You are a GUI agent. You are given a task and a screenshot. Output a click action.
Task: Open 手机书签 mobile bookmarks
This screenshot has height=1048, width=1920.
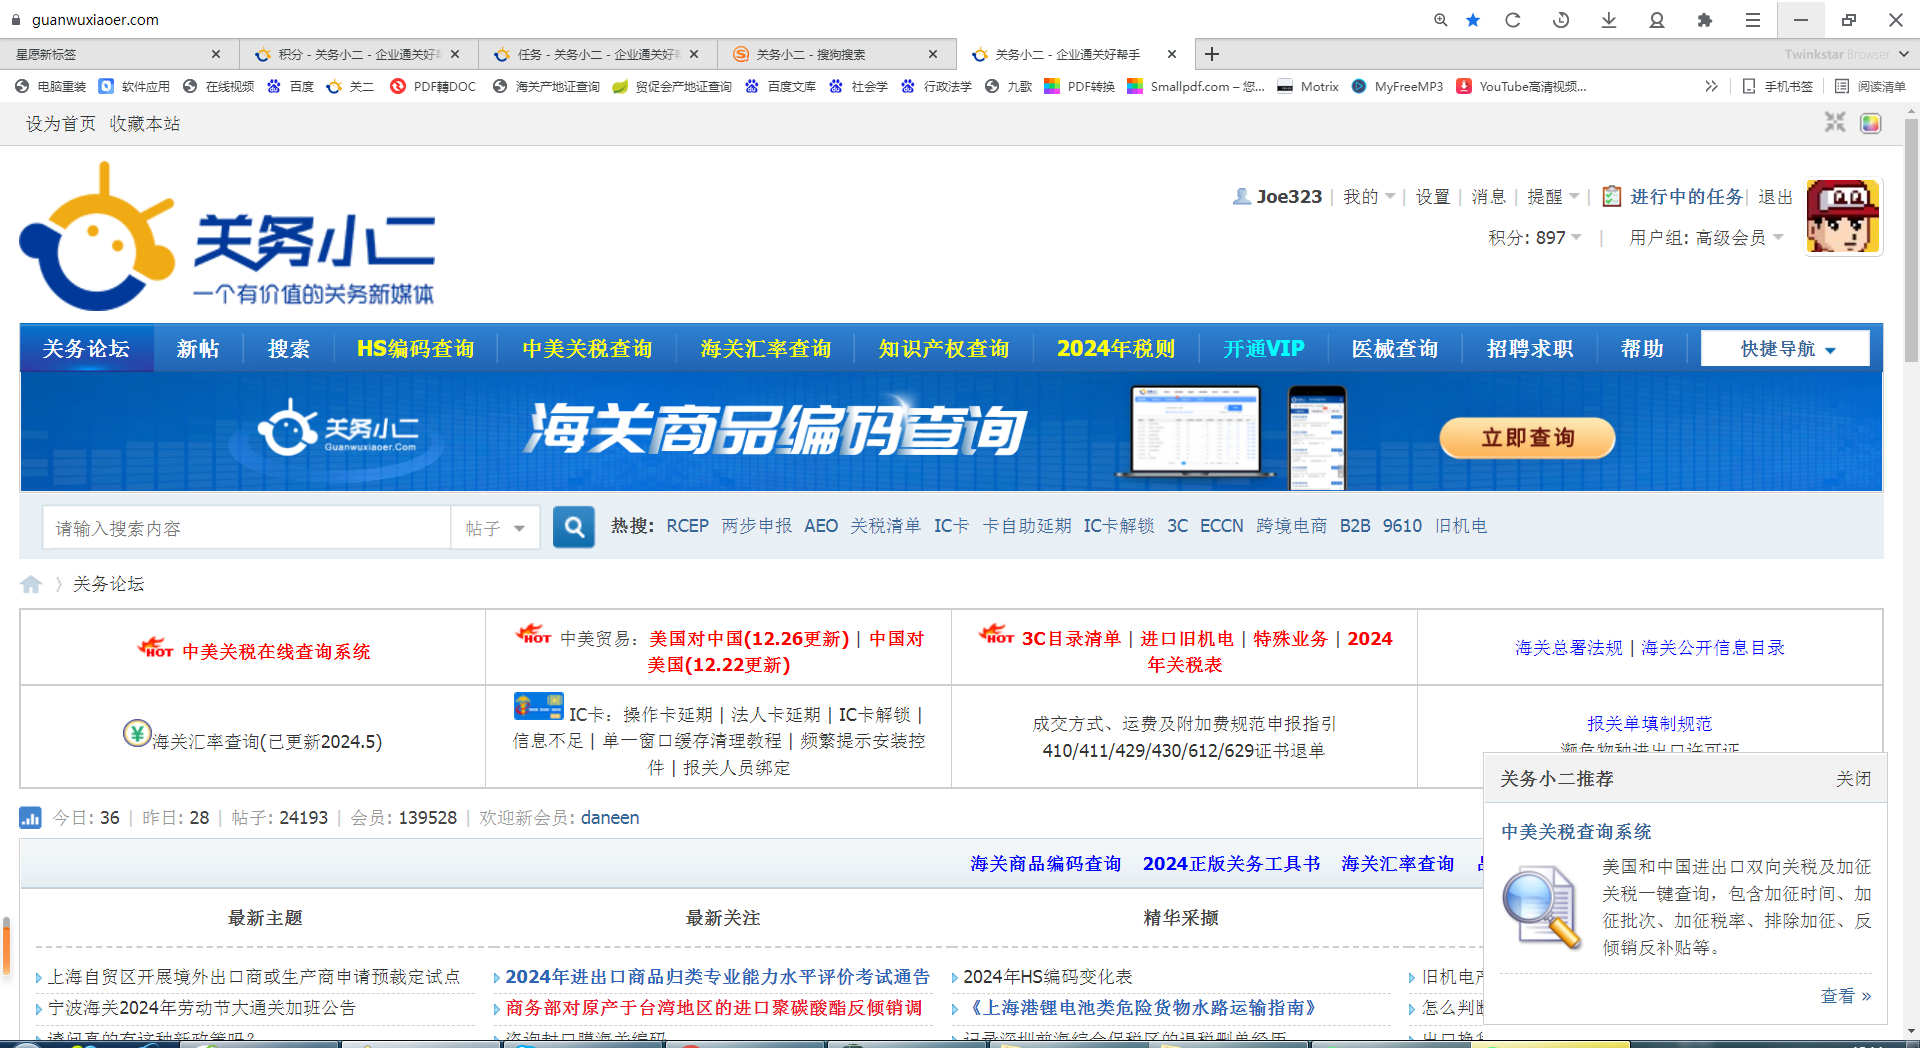point(1777,87)
